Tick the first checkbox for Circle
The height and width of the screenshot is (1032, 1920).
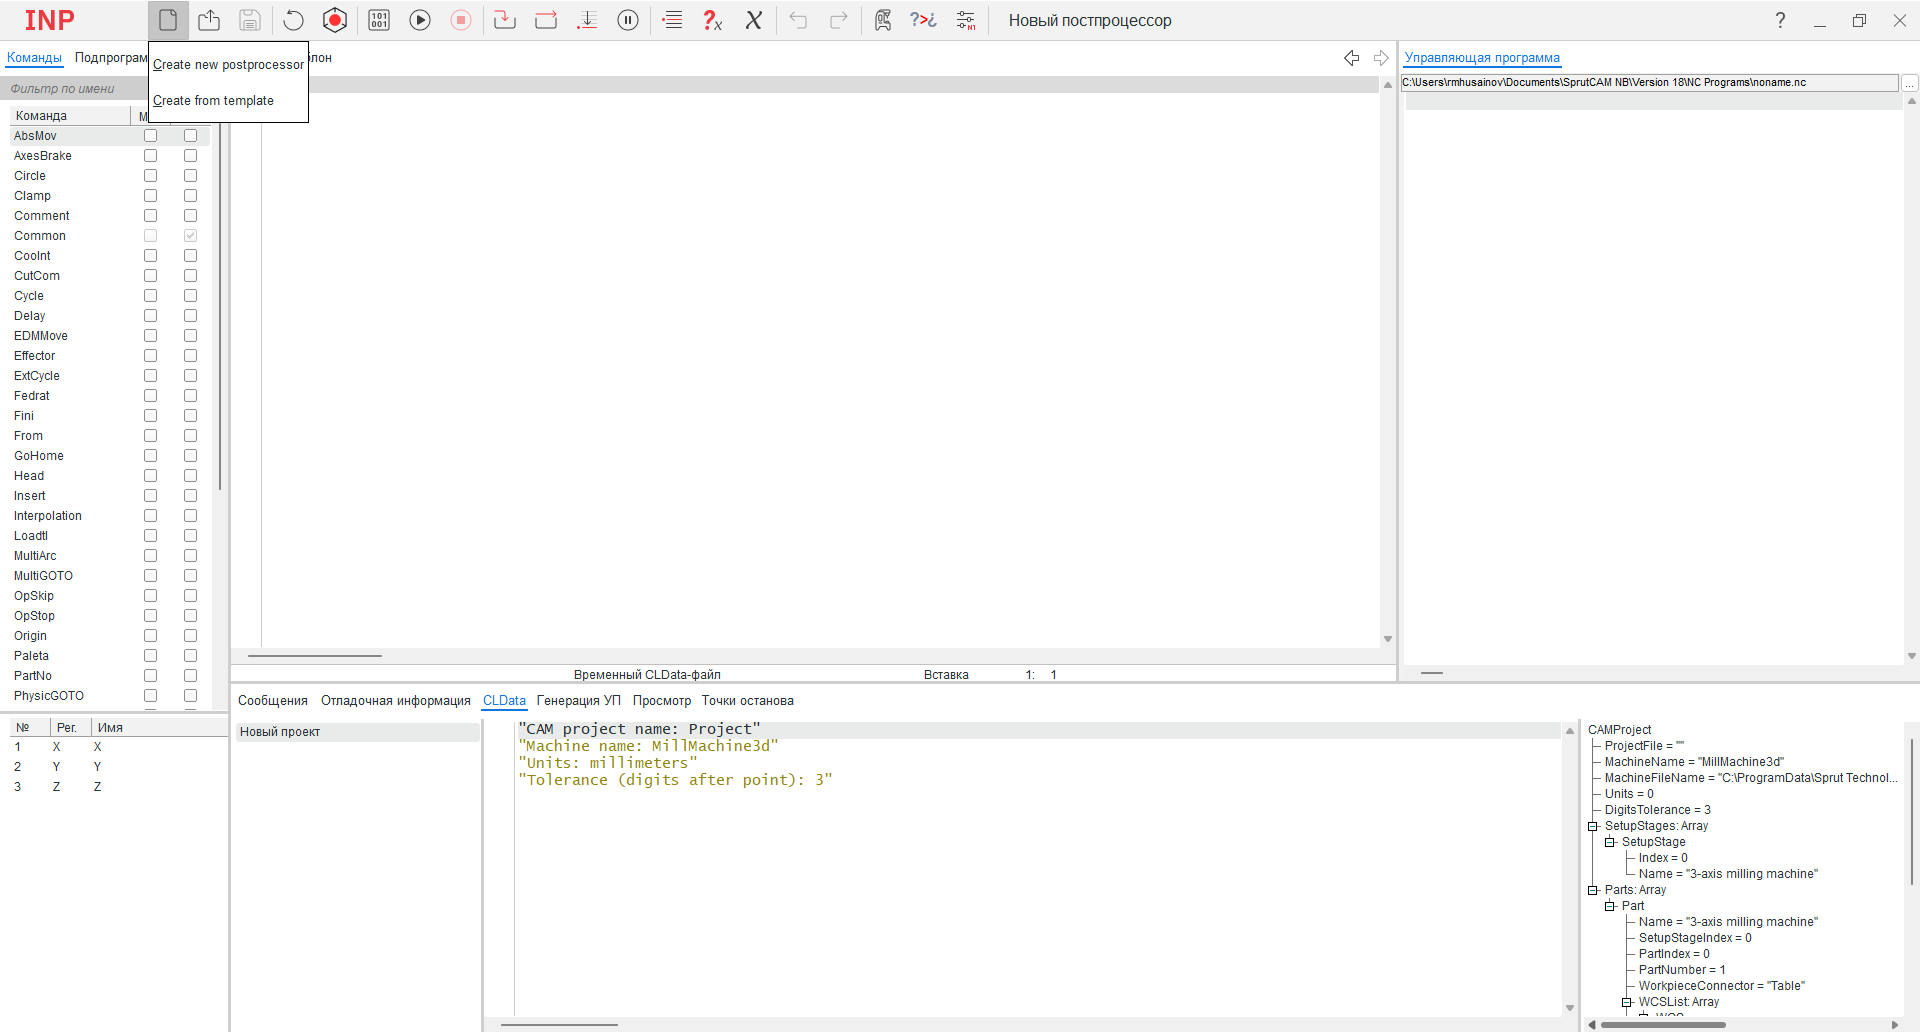pos(151,176)
